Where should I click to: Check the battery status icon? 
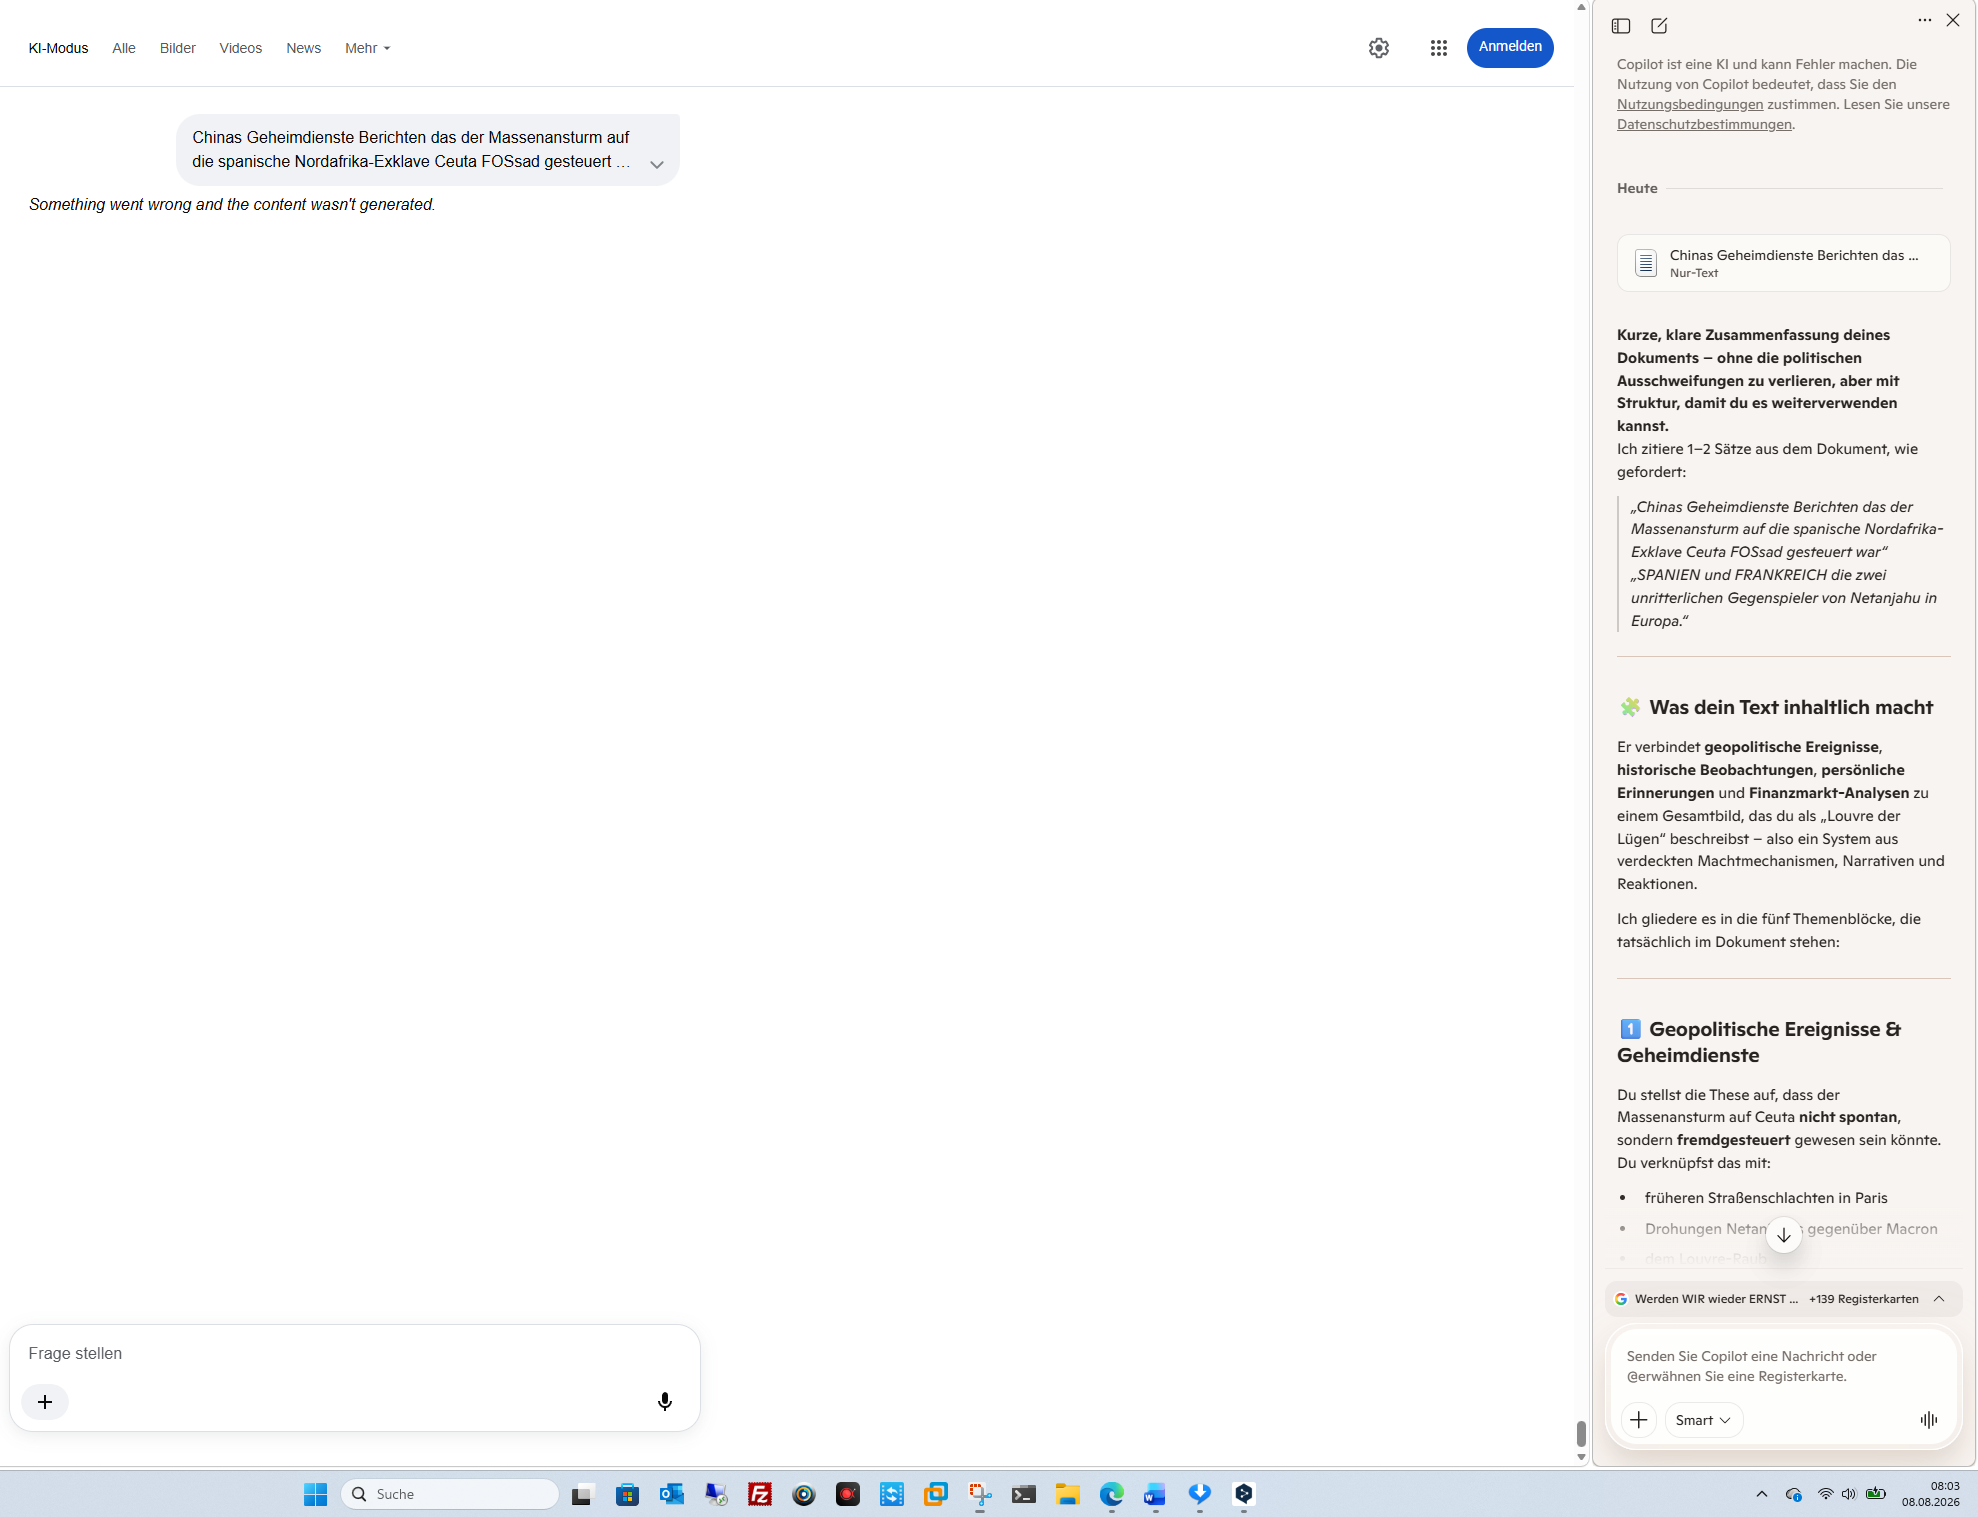(x=1876, y=1494)
